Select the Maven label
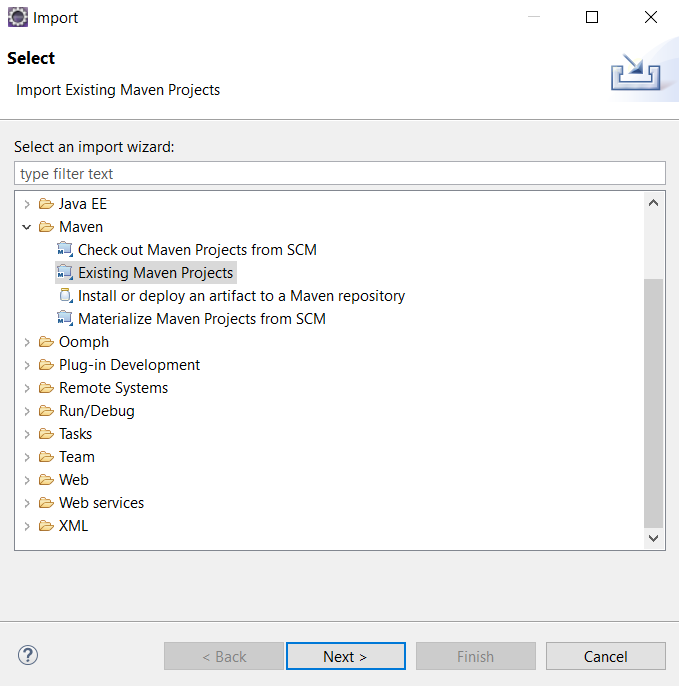Viewport: 679px width, 686px height. point(81,227)
